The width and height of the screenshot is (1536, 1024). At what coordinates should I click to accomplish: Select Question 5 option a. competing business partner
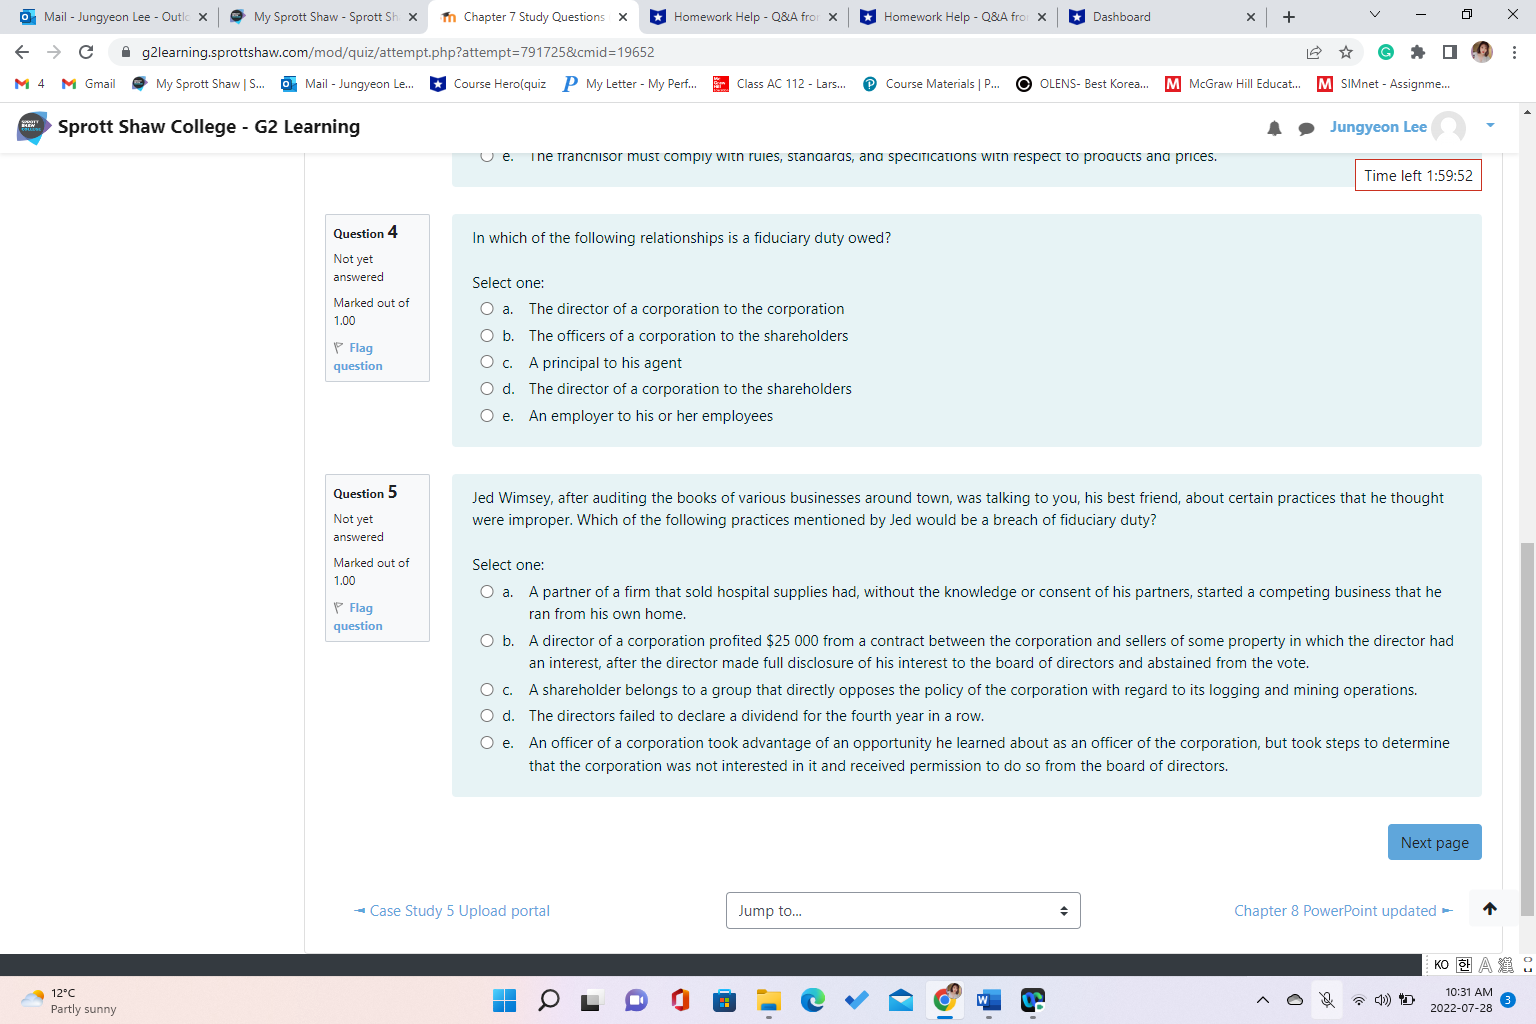point(487,592)
